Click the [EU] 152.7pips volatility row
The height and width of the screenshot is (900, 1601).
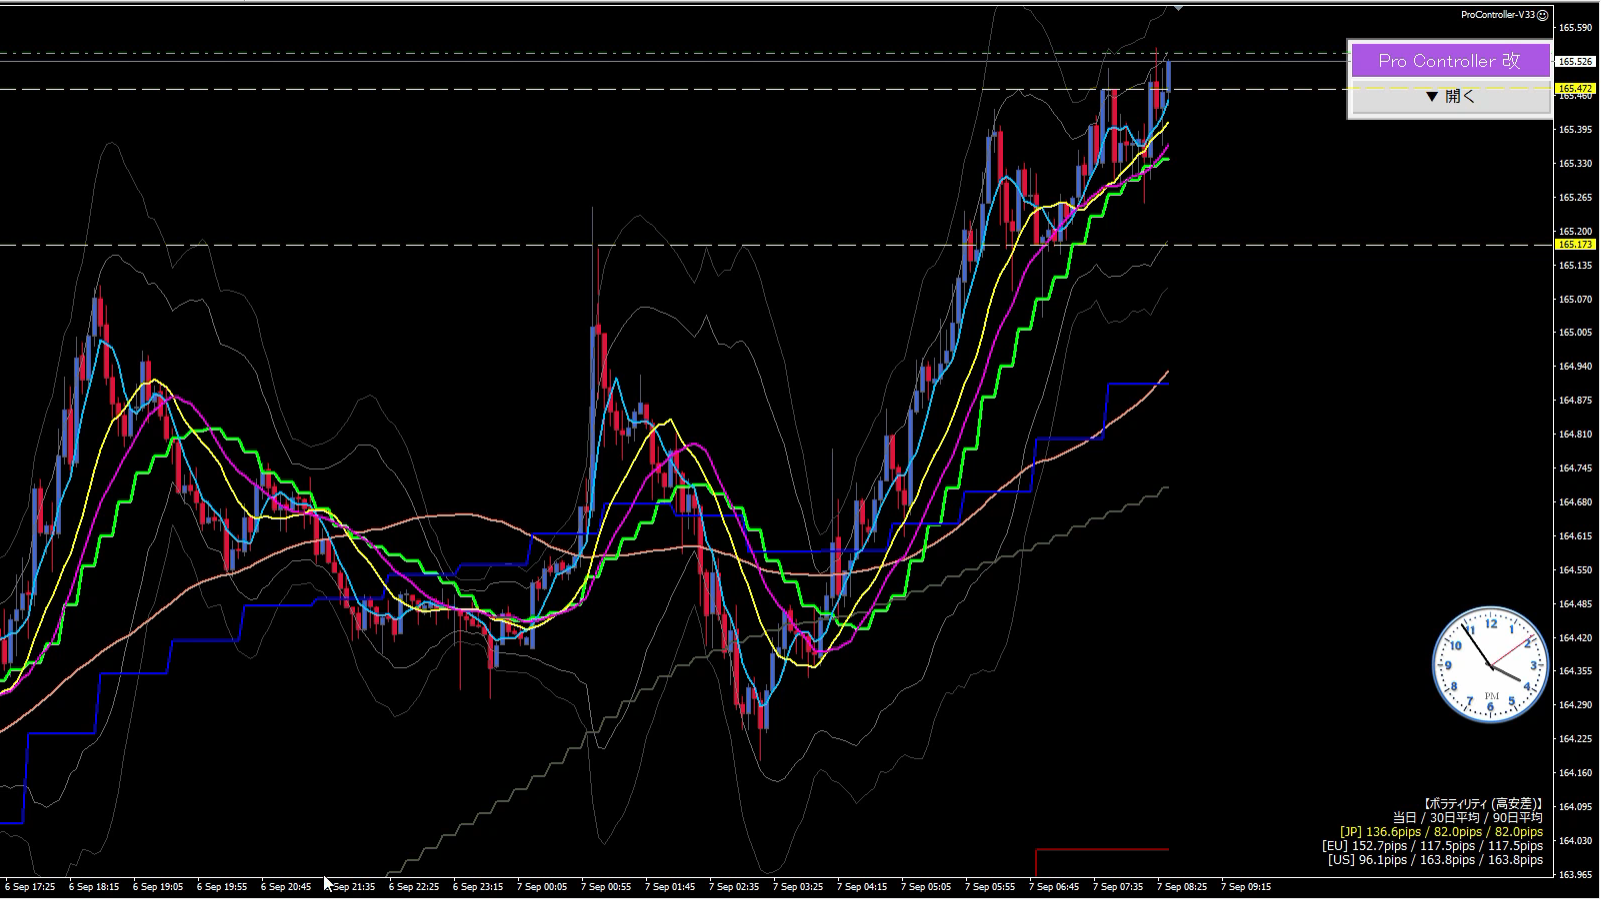coord(1432,846)
